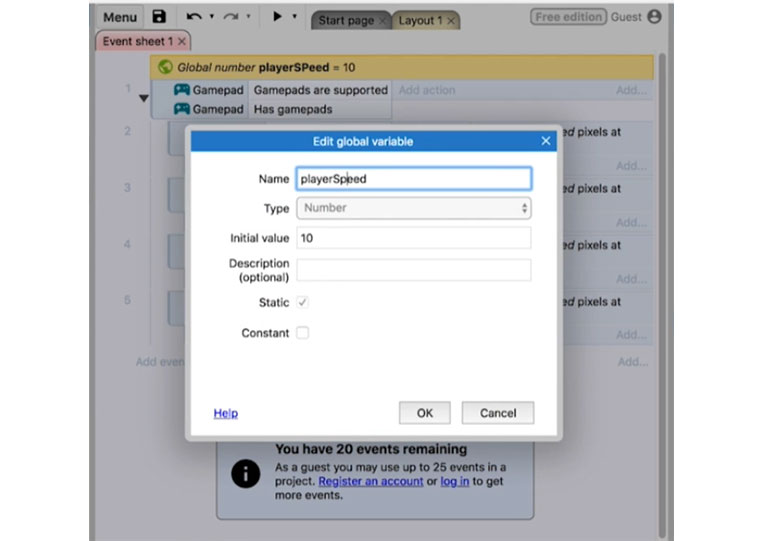Screen dimensions: 763x541
Task: Click the 'log in' link
Action: (x=454, y=481)
